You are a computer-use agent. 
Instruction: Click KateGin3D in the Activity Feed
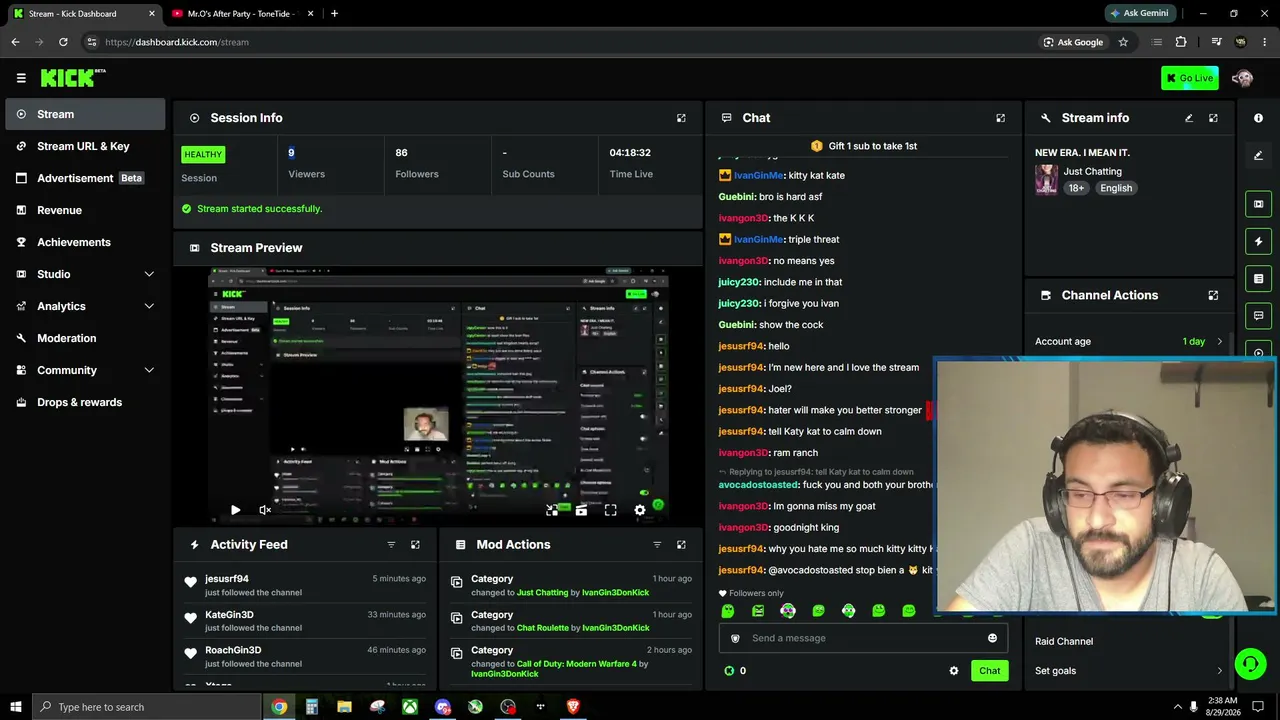229,615
